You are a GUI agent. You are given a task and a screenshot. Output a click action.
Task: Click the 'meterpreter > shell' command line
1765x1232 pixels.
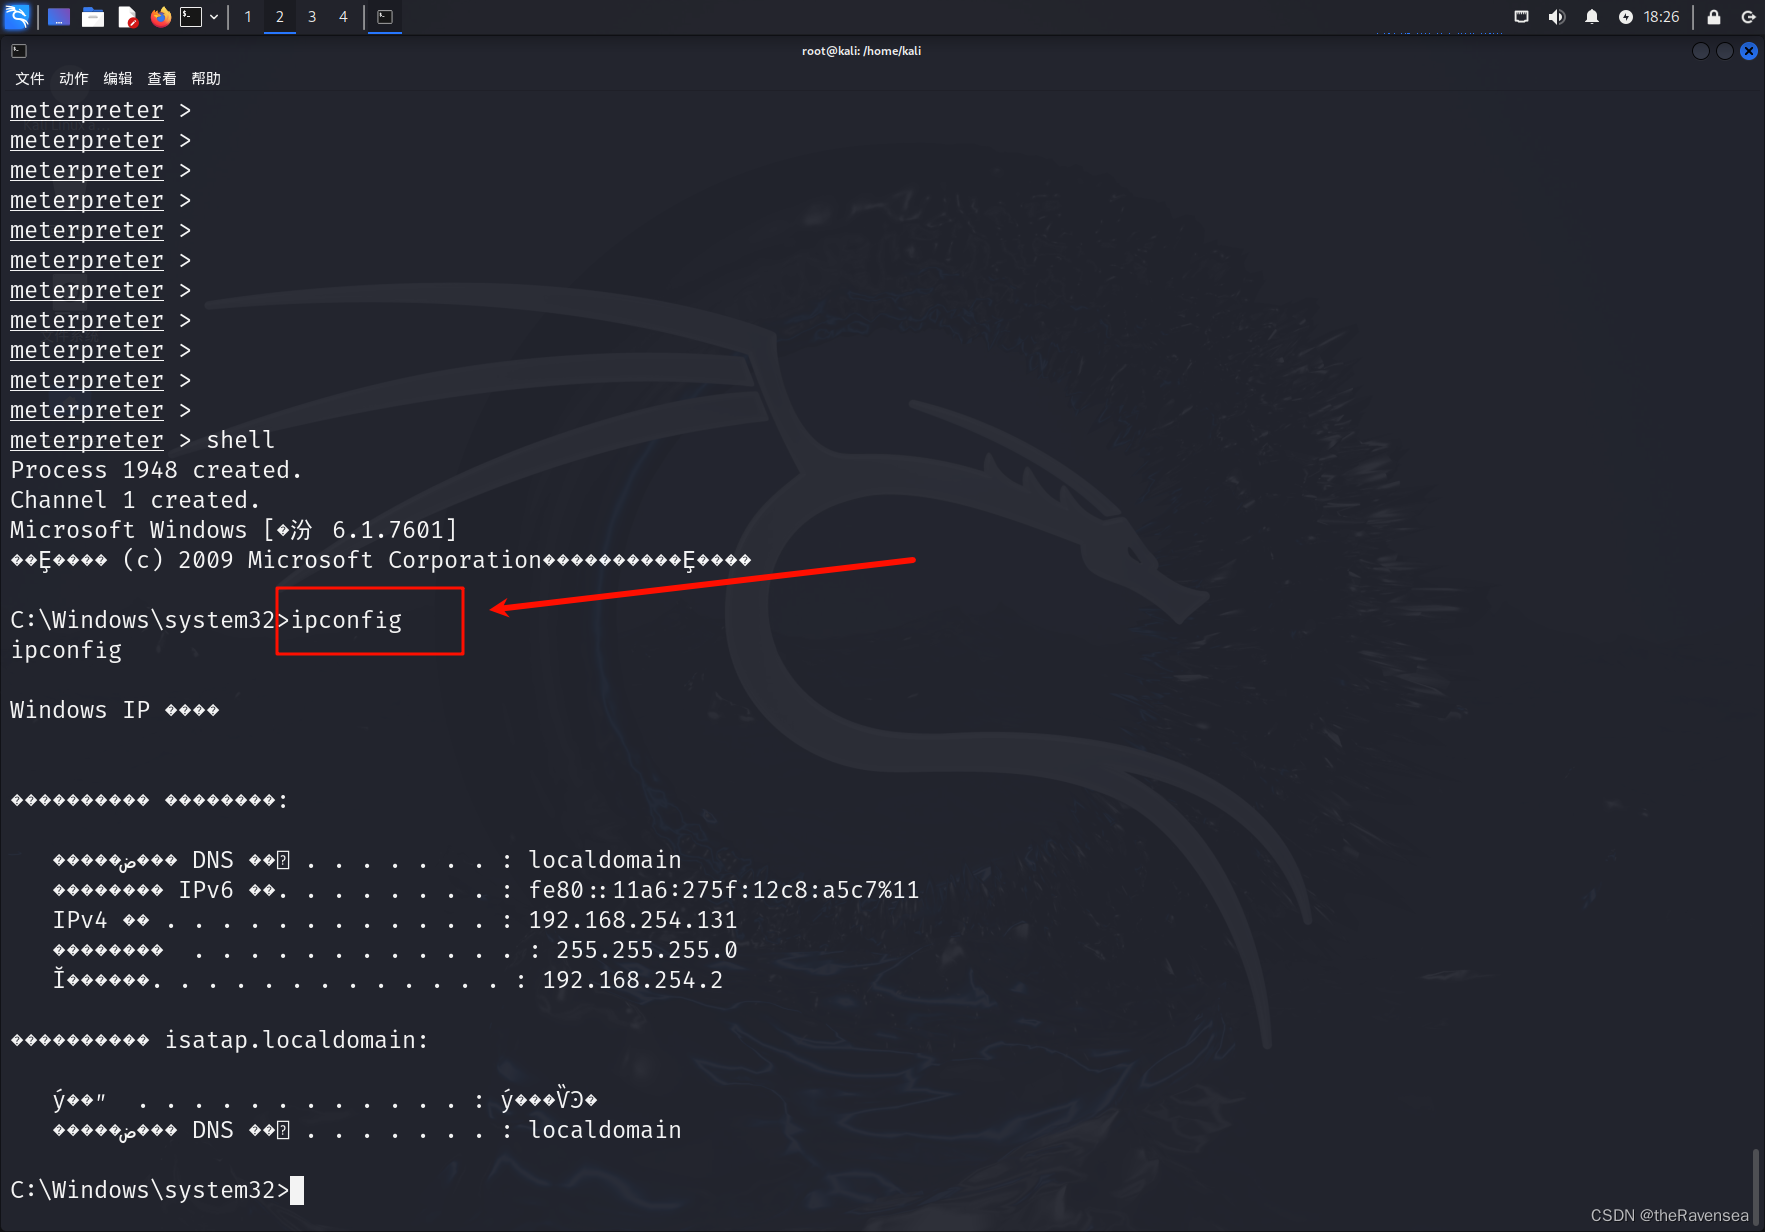pyautogui.click(x=142, y=440)
